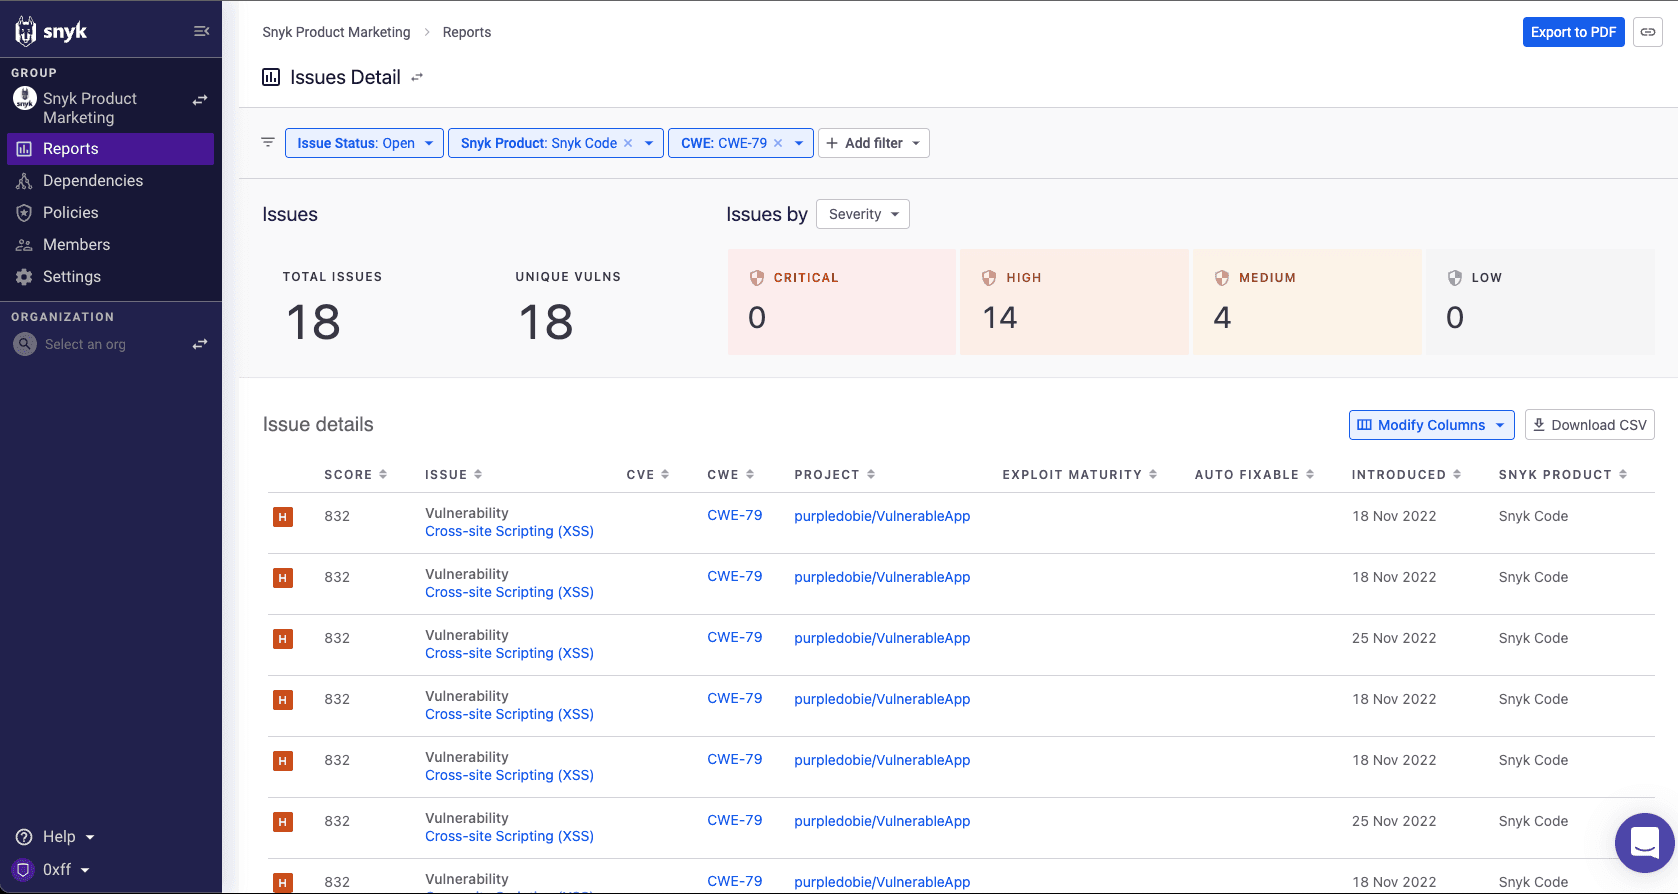The height and width of the screenshot is (894, 1678).
Task: Open CWE-79 link in the first row
Action: coord(734,515)
